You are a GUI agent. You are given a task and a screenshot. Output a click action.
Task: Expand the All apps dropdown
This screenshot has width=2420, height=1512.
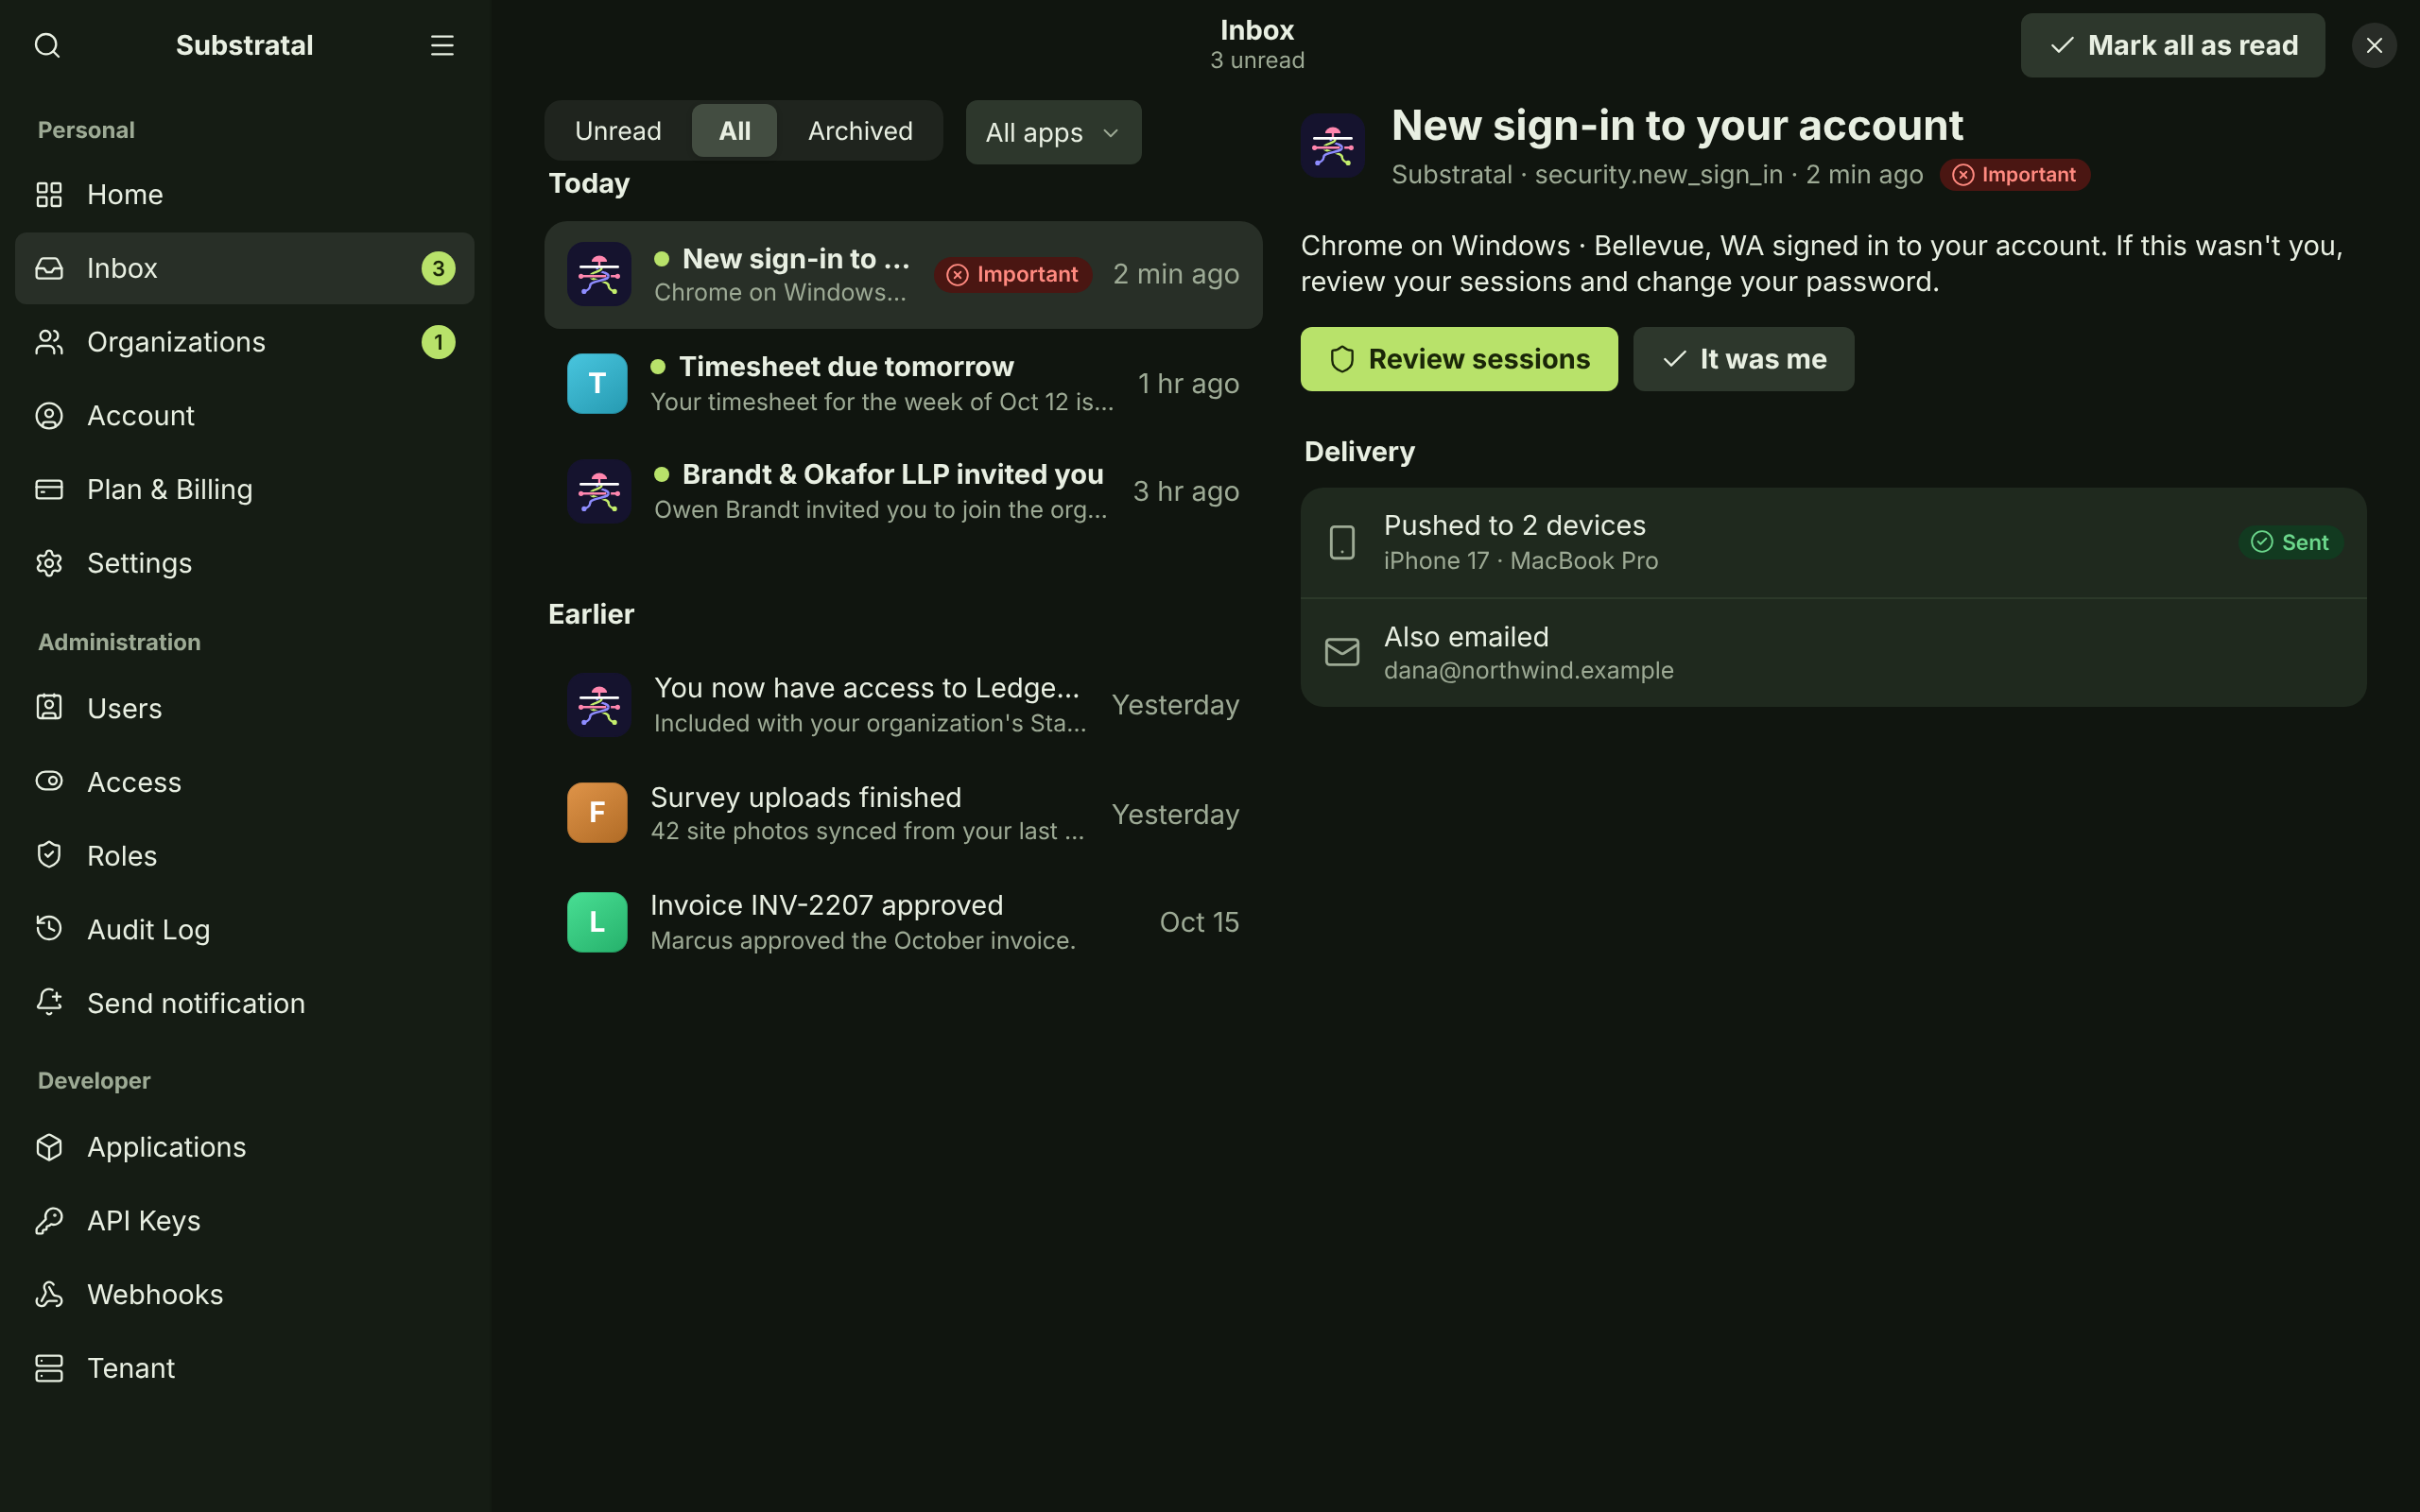click(1053, 132)
